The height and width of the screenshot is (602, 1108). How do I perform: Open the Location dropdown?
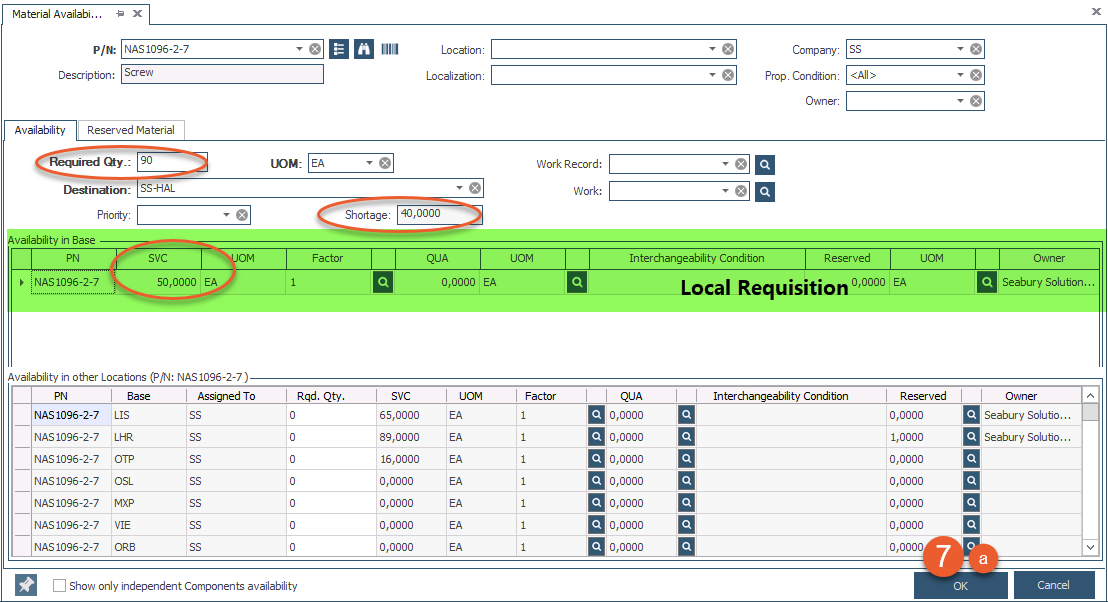[x=712, y=49]
